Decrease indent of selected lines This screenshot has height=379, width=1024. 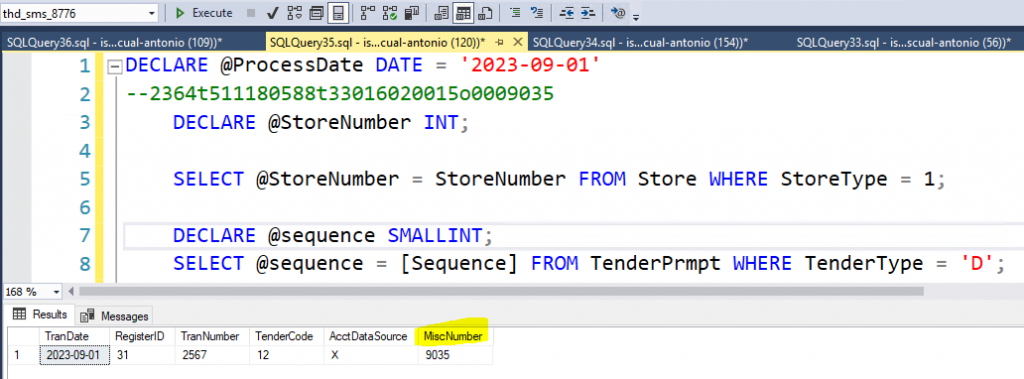[567, 13]
